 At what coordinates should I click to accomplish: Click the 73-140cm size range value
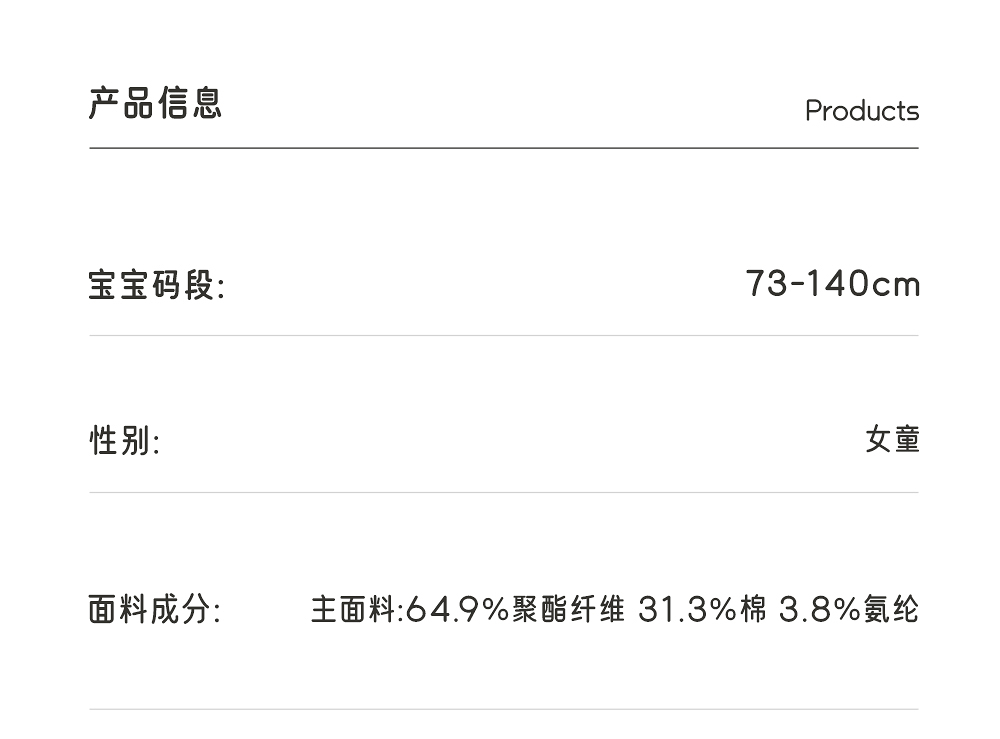pos(832,285)
